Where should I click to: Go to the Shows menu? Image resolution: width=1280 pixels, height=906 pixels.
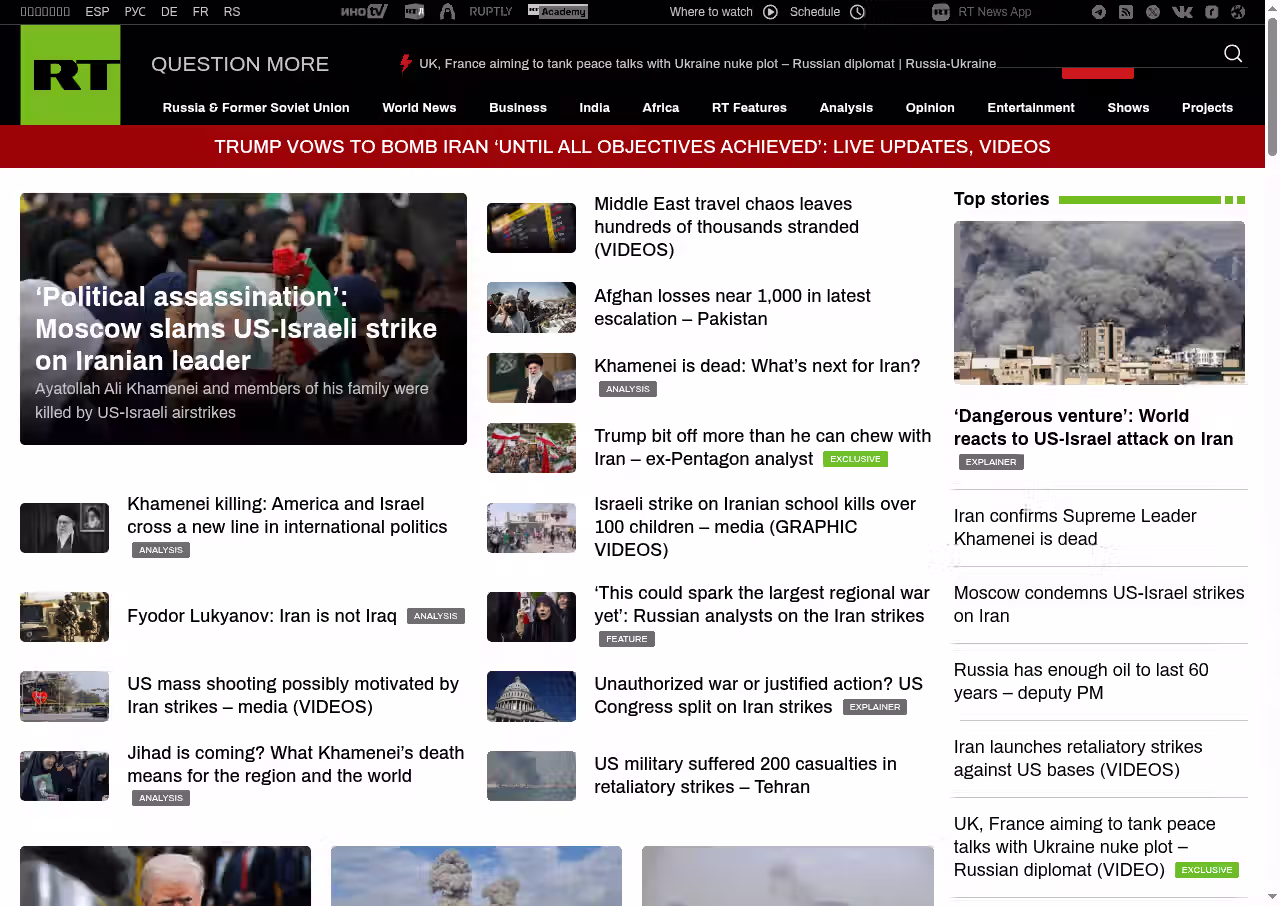pyautogui.click(x=1128, y=108)
